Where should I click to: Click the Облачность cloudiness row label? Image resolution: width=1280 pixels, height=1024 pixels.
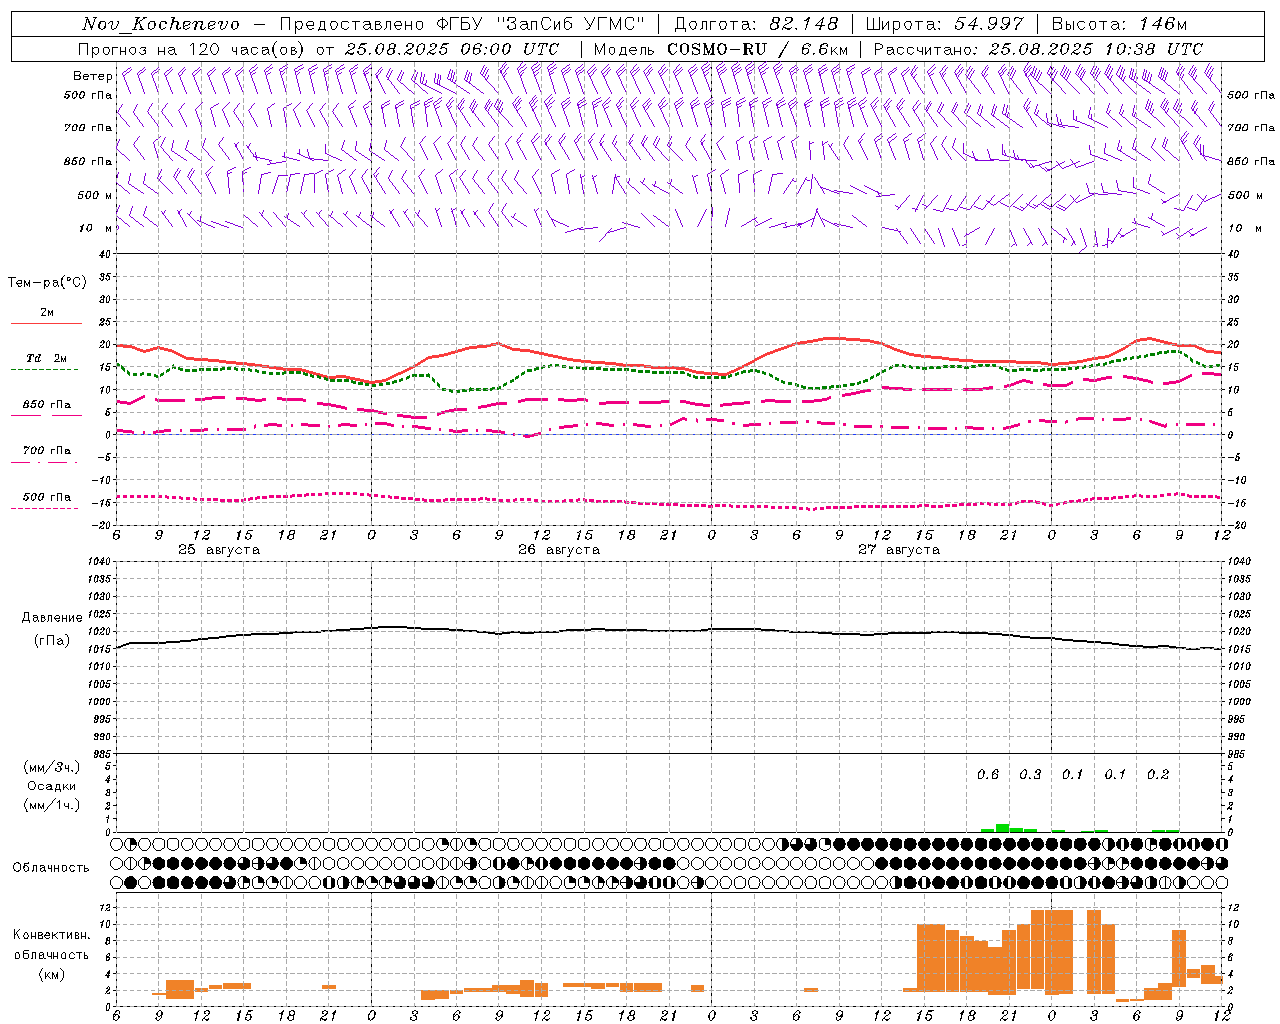[x=51, y=867]
